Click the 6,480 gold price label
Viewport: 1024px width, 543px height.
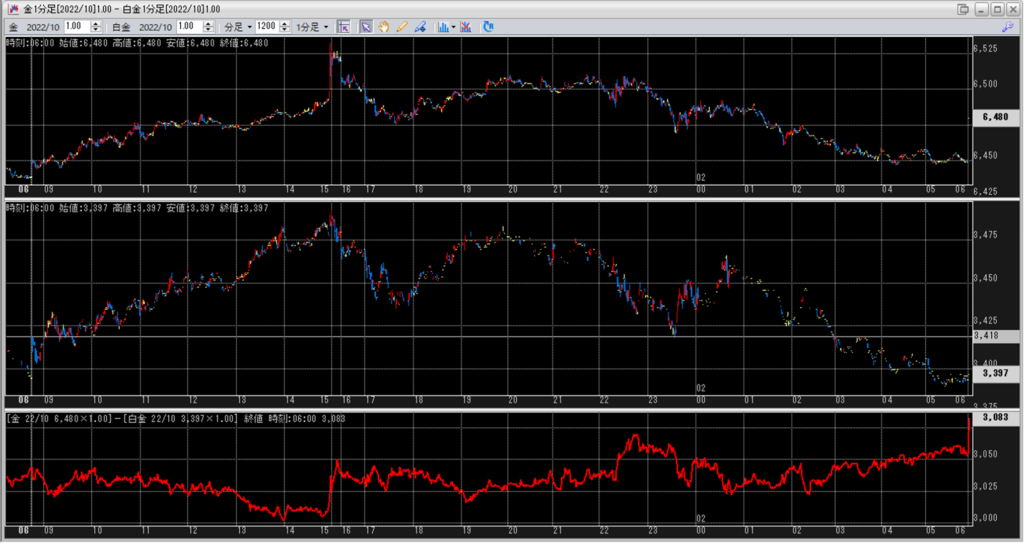[994, 117]
